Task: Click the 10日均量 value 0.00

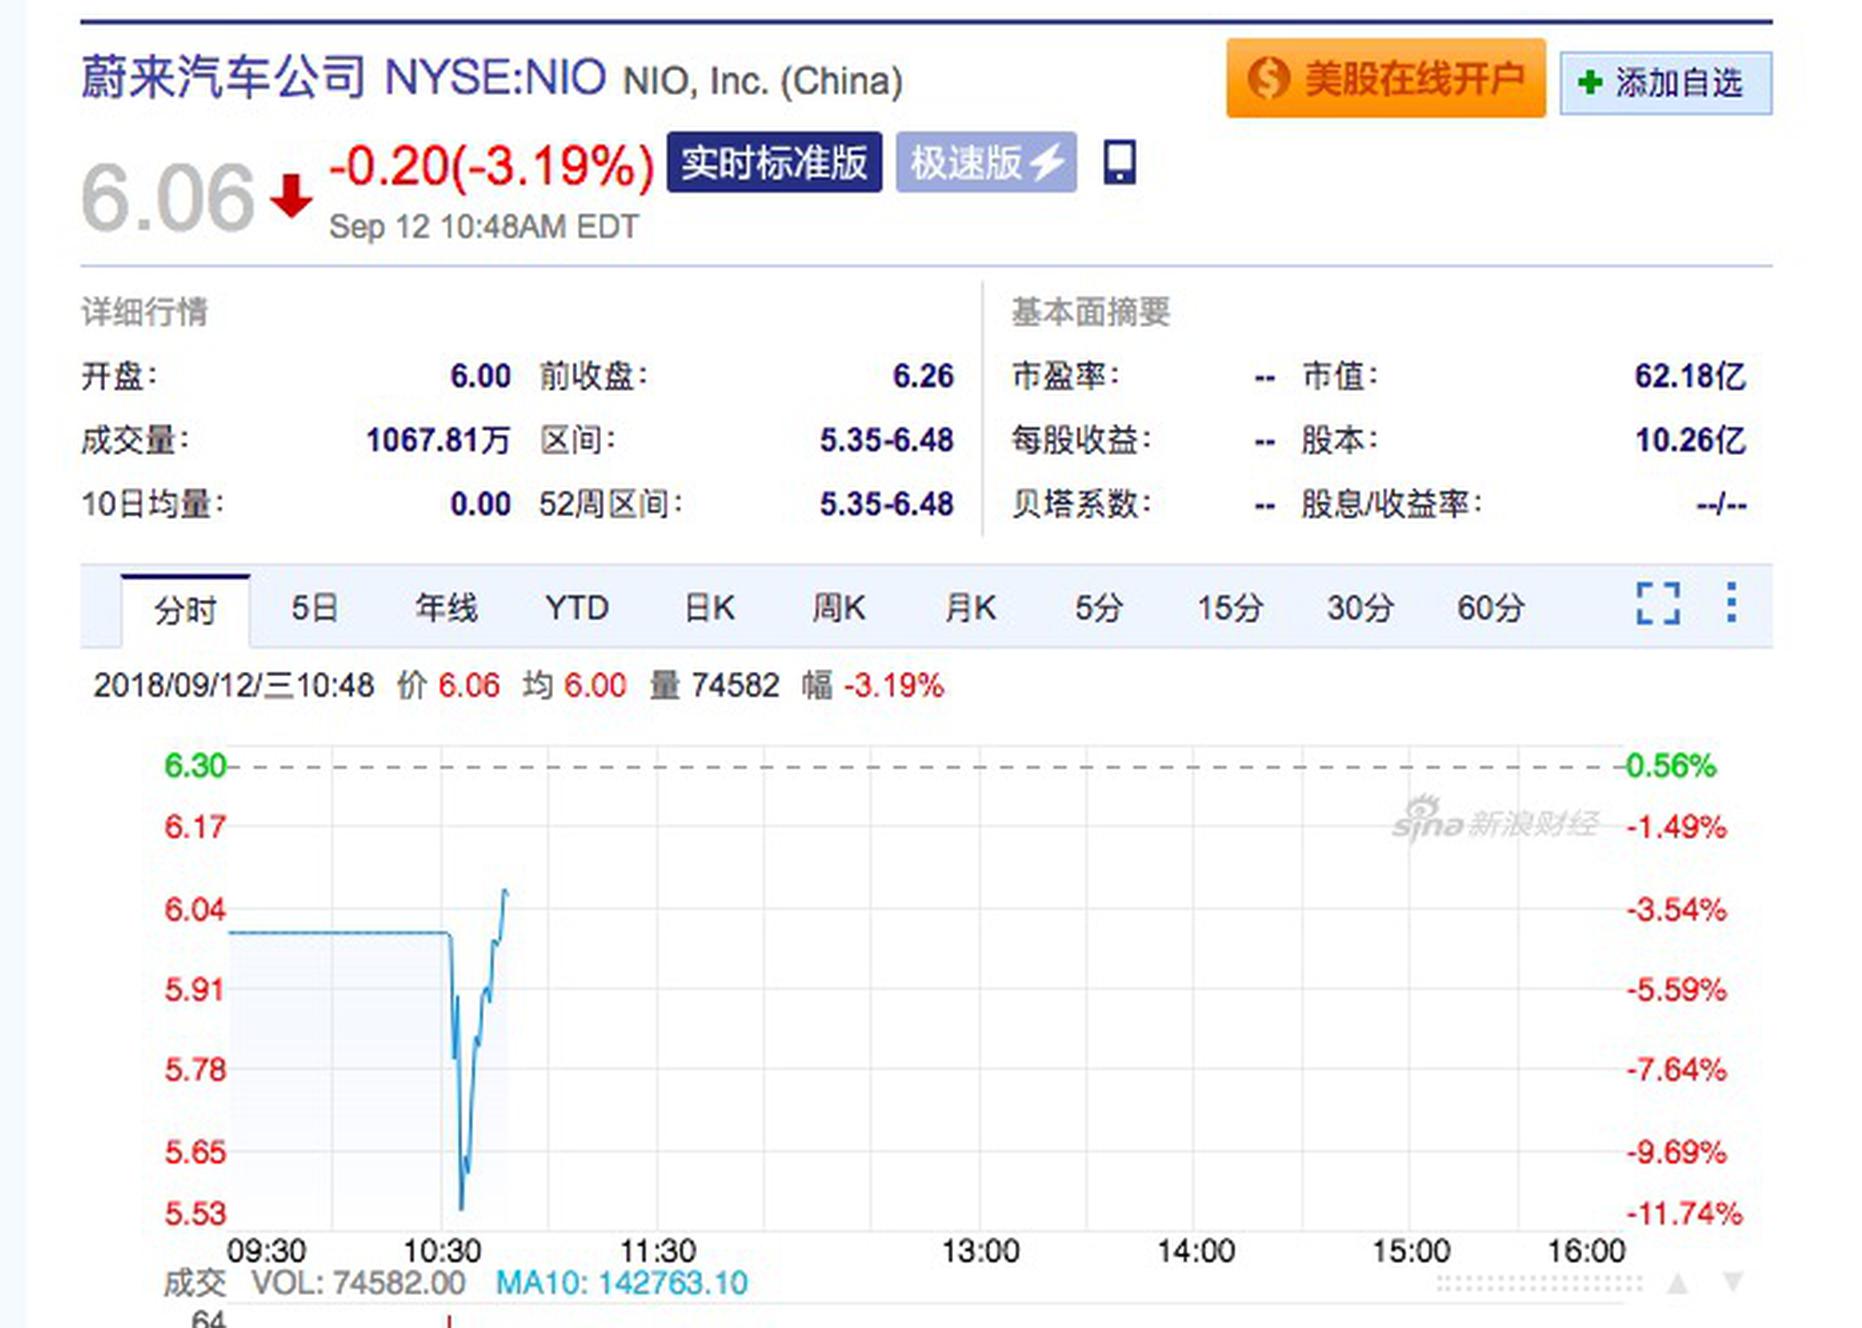Action: tap(480, 504)
